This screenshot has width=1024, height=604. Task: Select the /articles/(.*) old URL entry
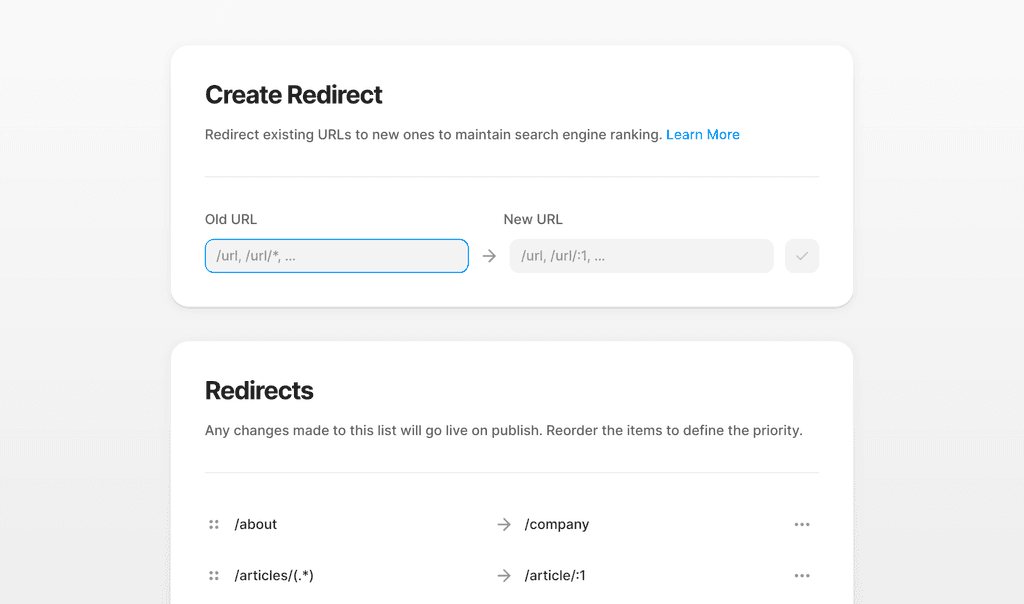(274, 576)
